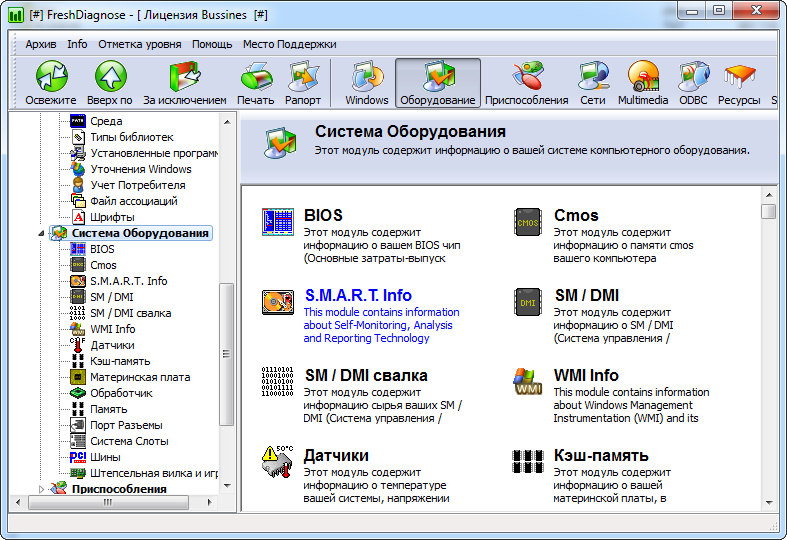Click main panel scroll up arrow
787x540 pixels.
769,195
